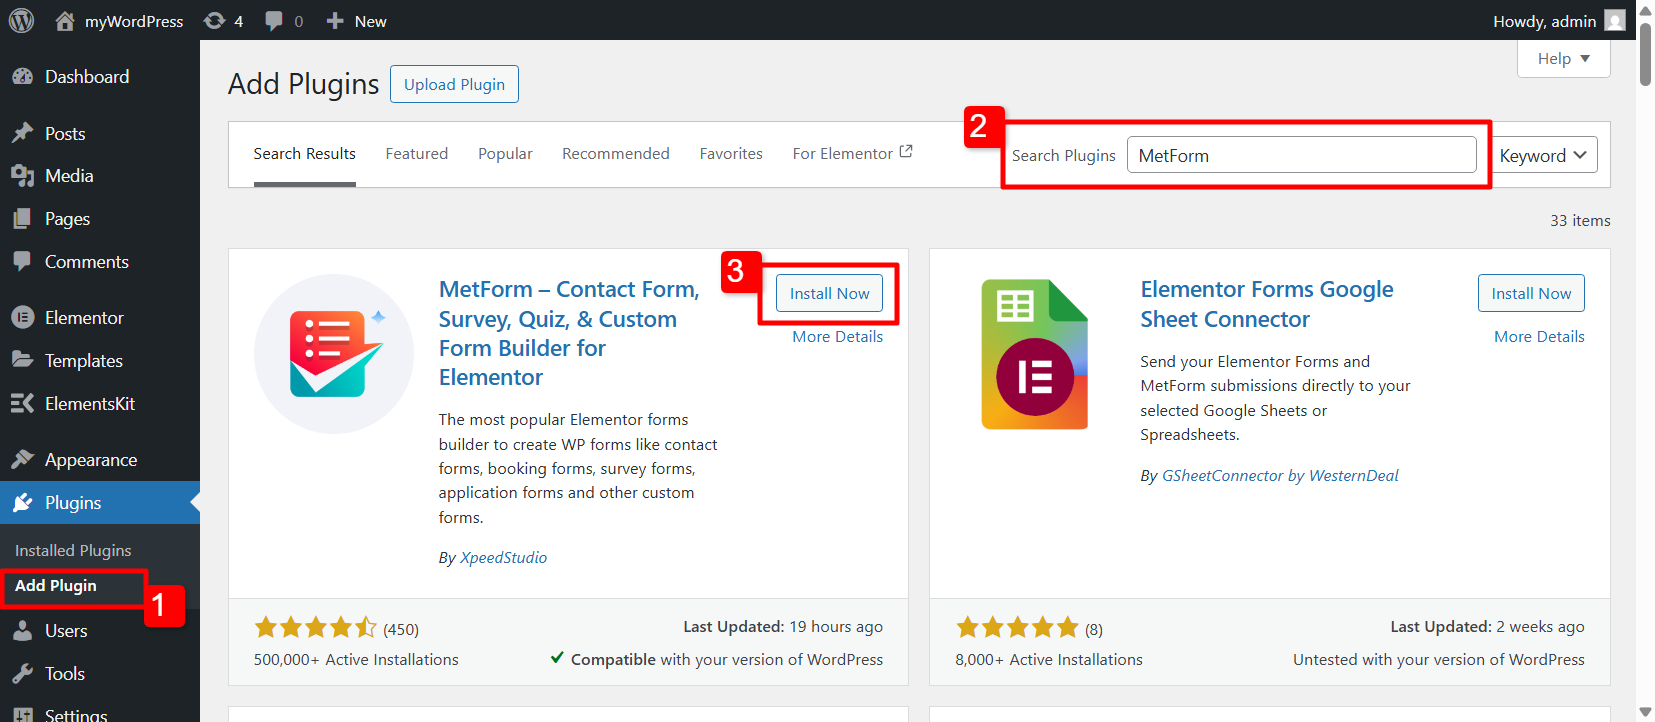1655x722 pixels.
Task: Click the Plugins plug icon
Action: click(x=22, y=502)
